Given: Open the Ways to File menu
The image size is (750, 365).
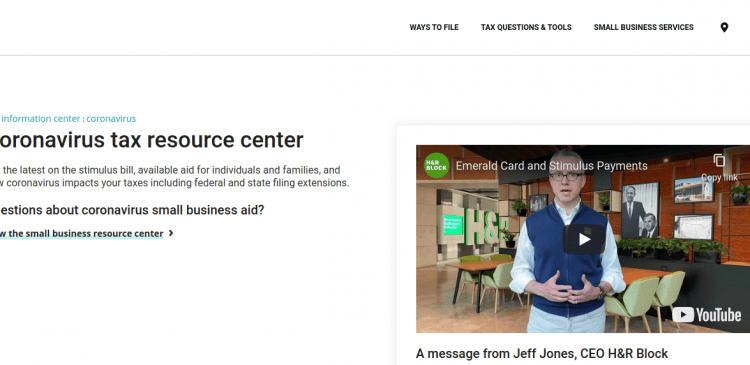Looking at the screenshot, I should click(434, 27).
